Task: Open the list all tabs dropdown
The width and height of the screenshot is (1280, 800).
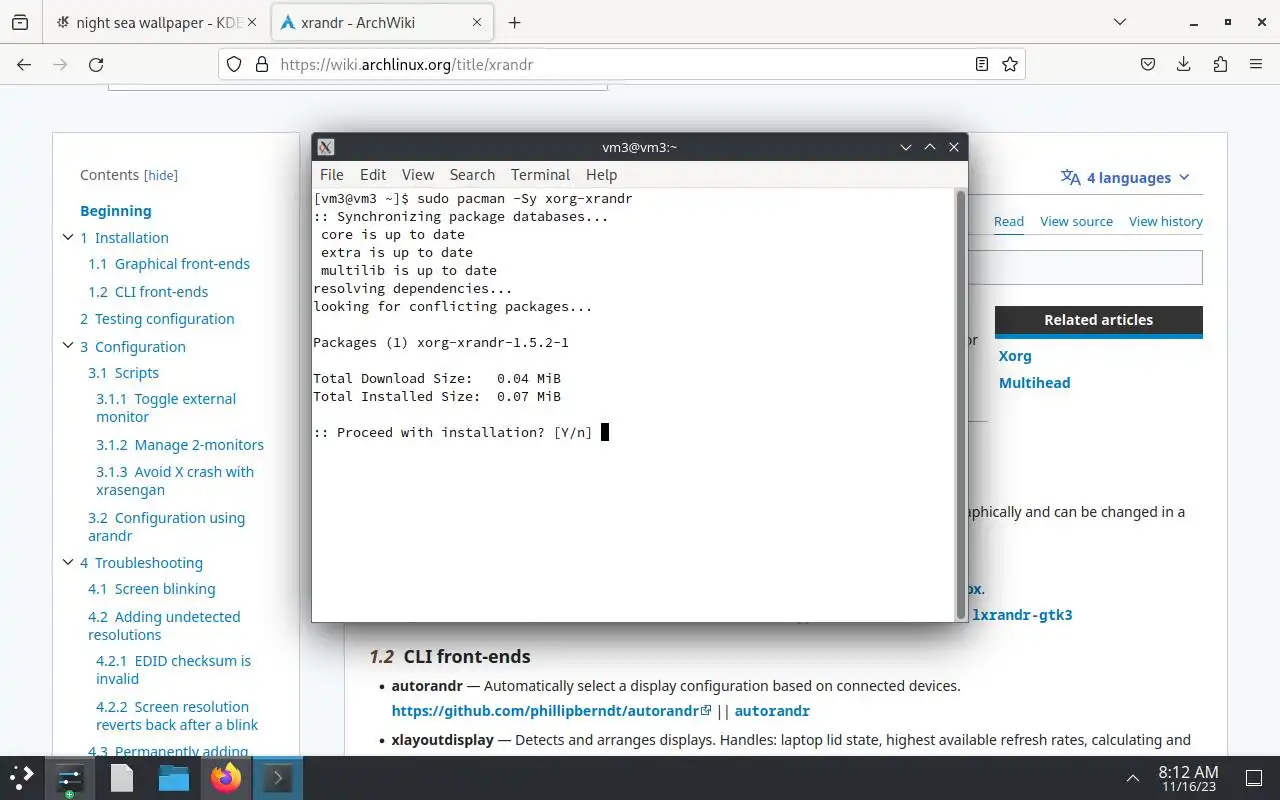Action: tap(1120, 22)
